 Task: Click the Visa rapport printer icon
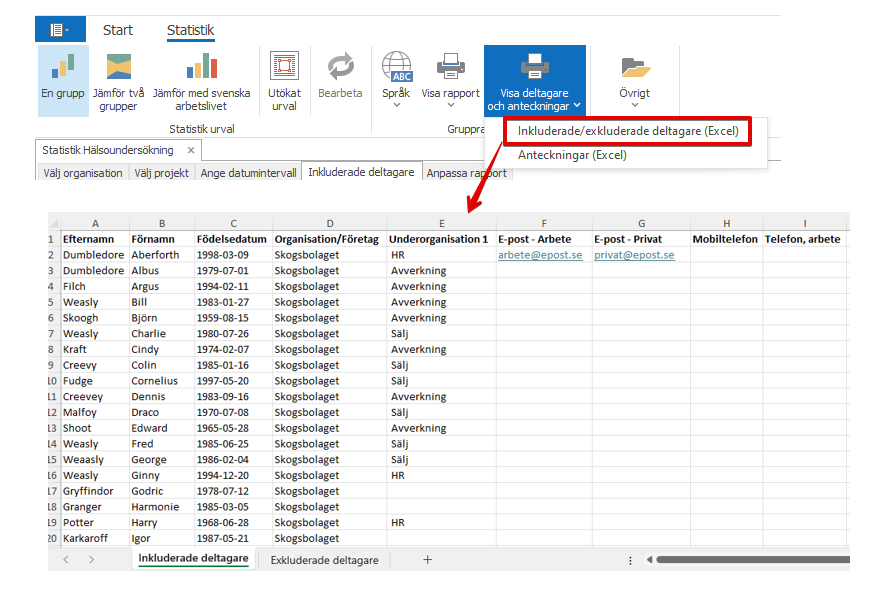pyautogui.click(x=451, y=66)
